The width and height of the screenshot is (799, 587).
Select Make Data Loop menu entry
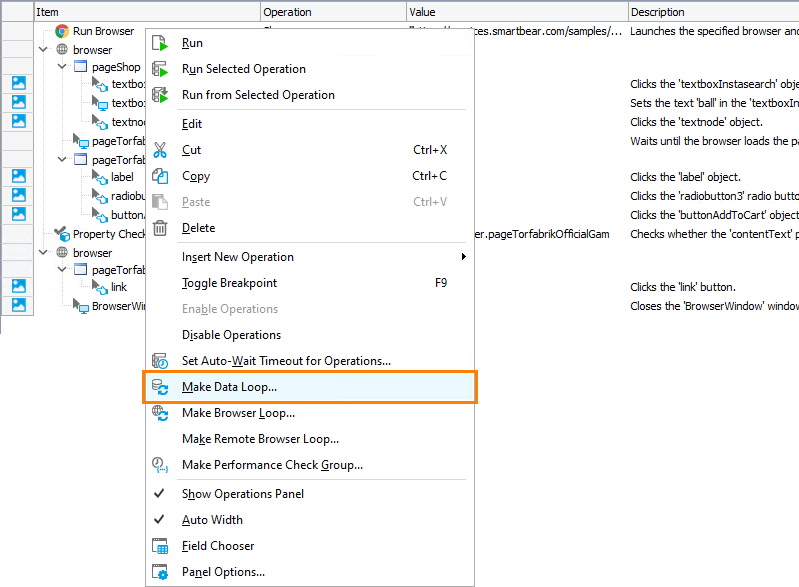click(229, 387)
